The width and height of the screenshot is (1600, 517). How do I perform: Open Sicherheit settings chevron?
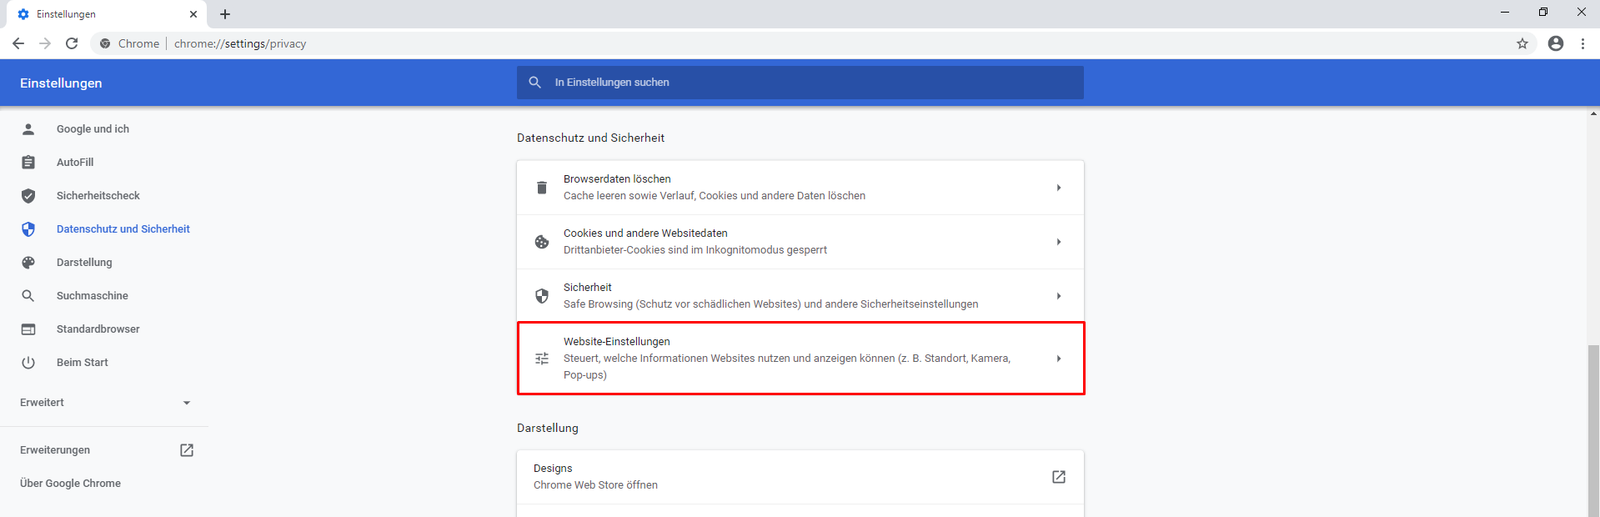point(1058,296)
